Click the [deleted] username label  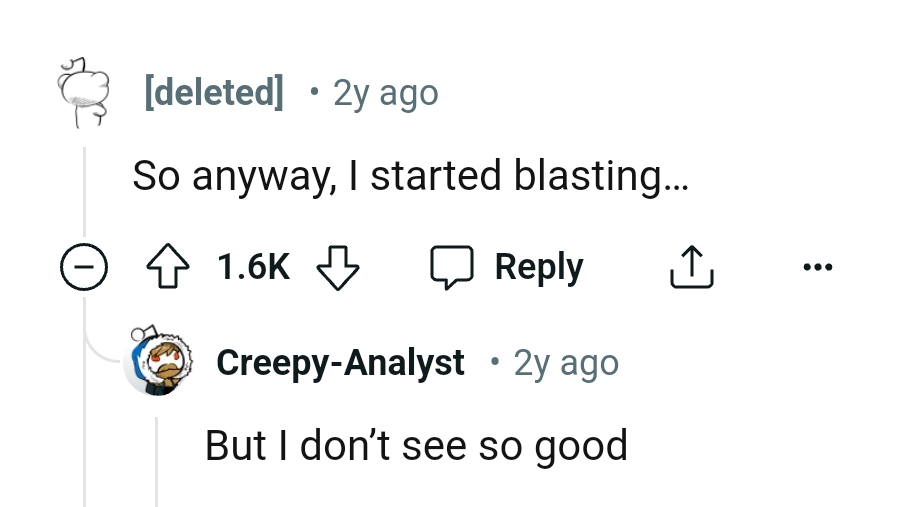[x=214, y=93]
